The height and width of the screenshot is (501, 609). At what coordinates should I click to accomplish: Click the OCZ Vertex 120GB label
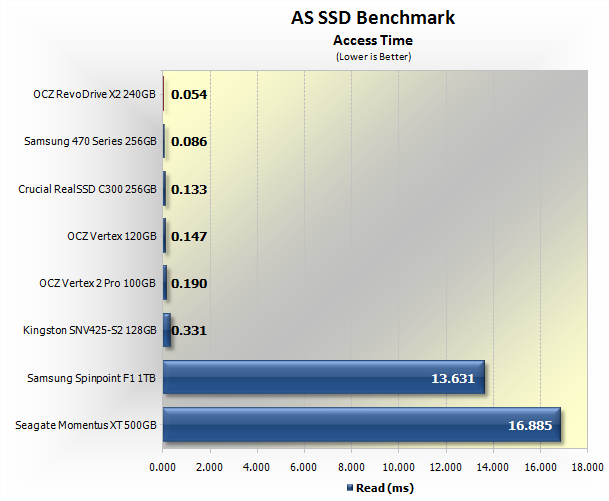(112, 236)
